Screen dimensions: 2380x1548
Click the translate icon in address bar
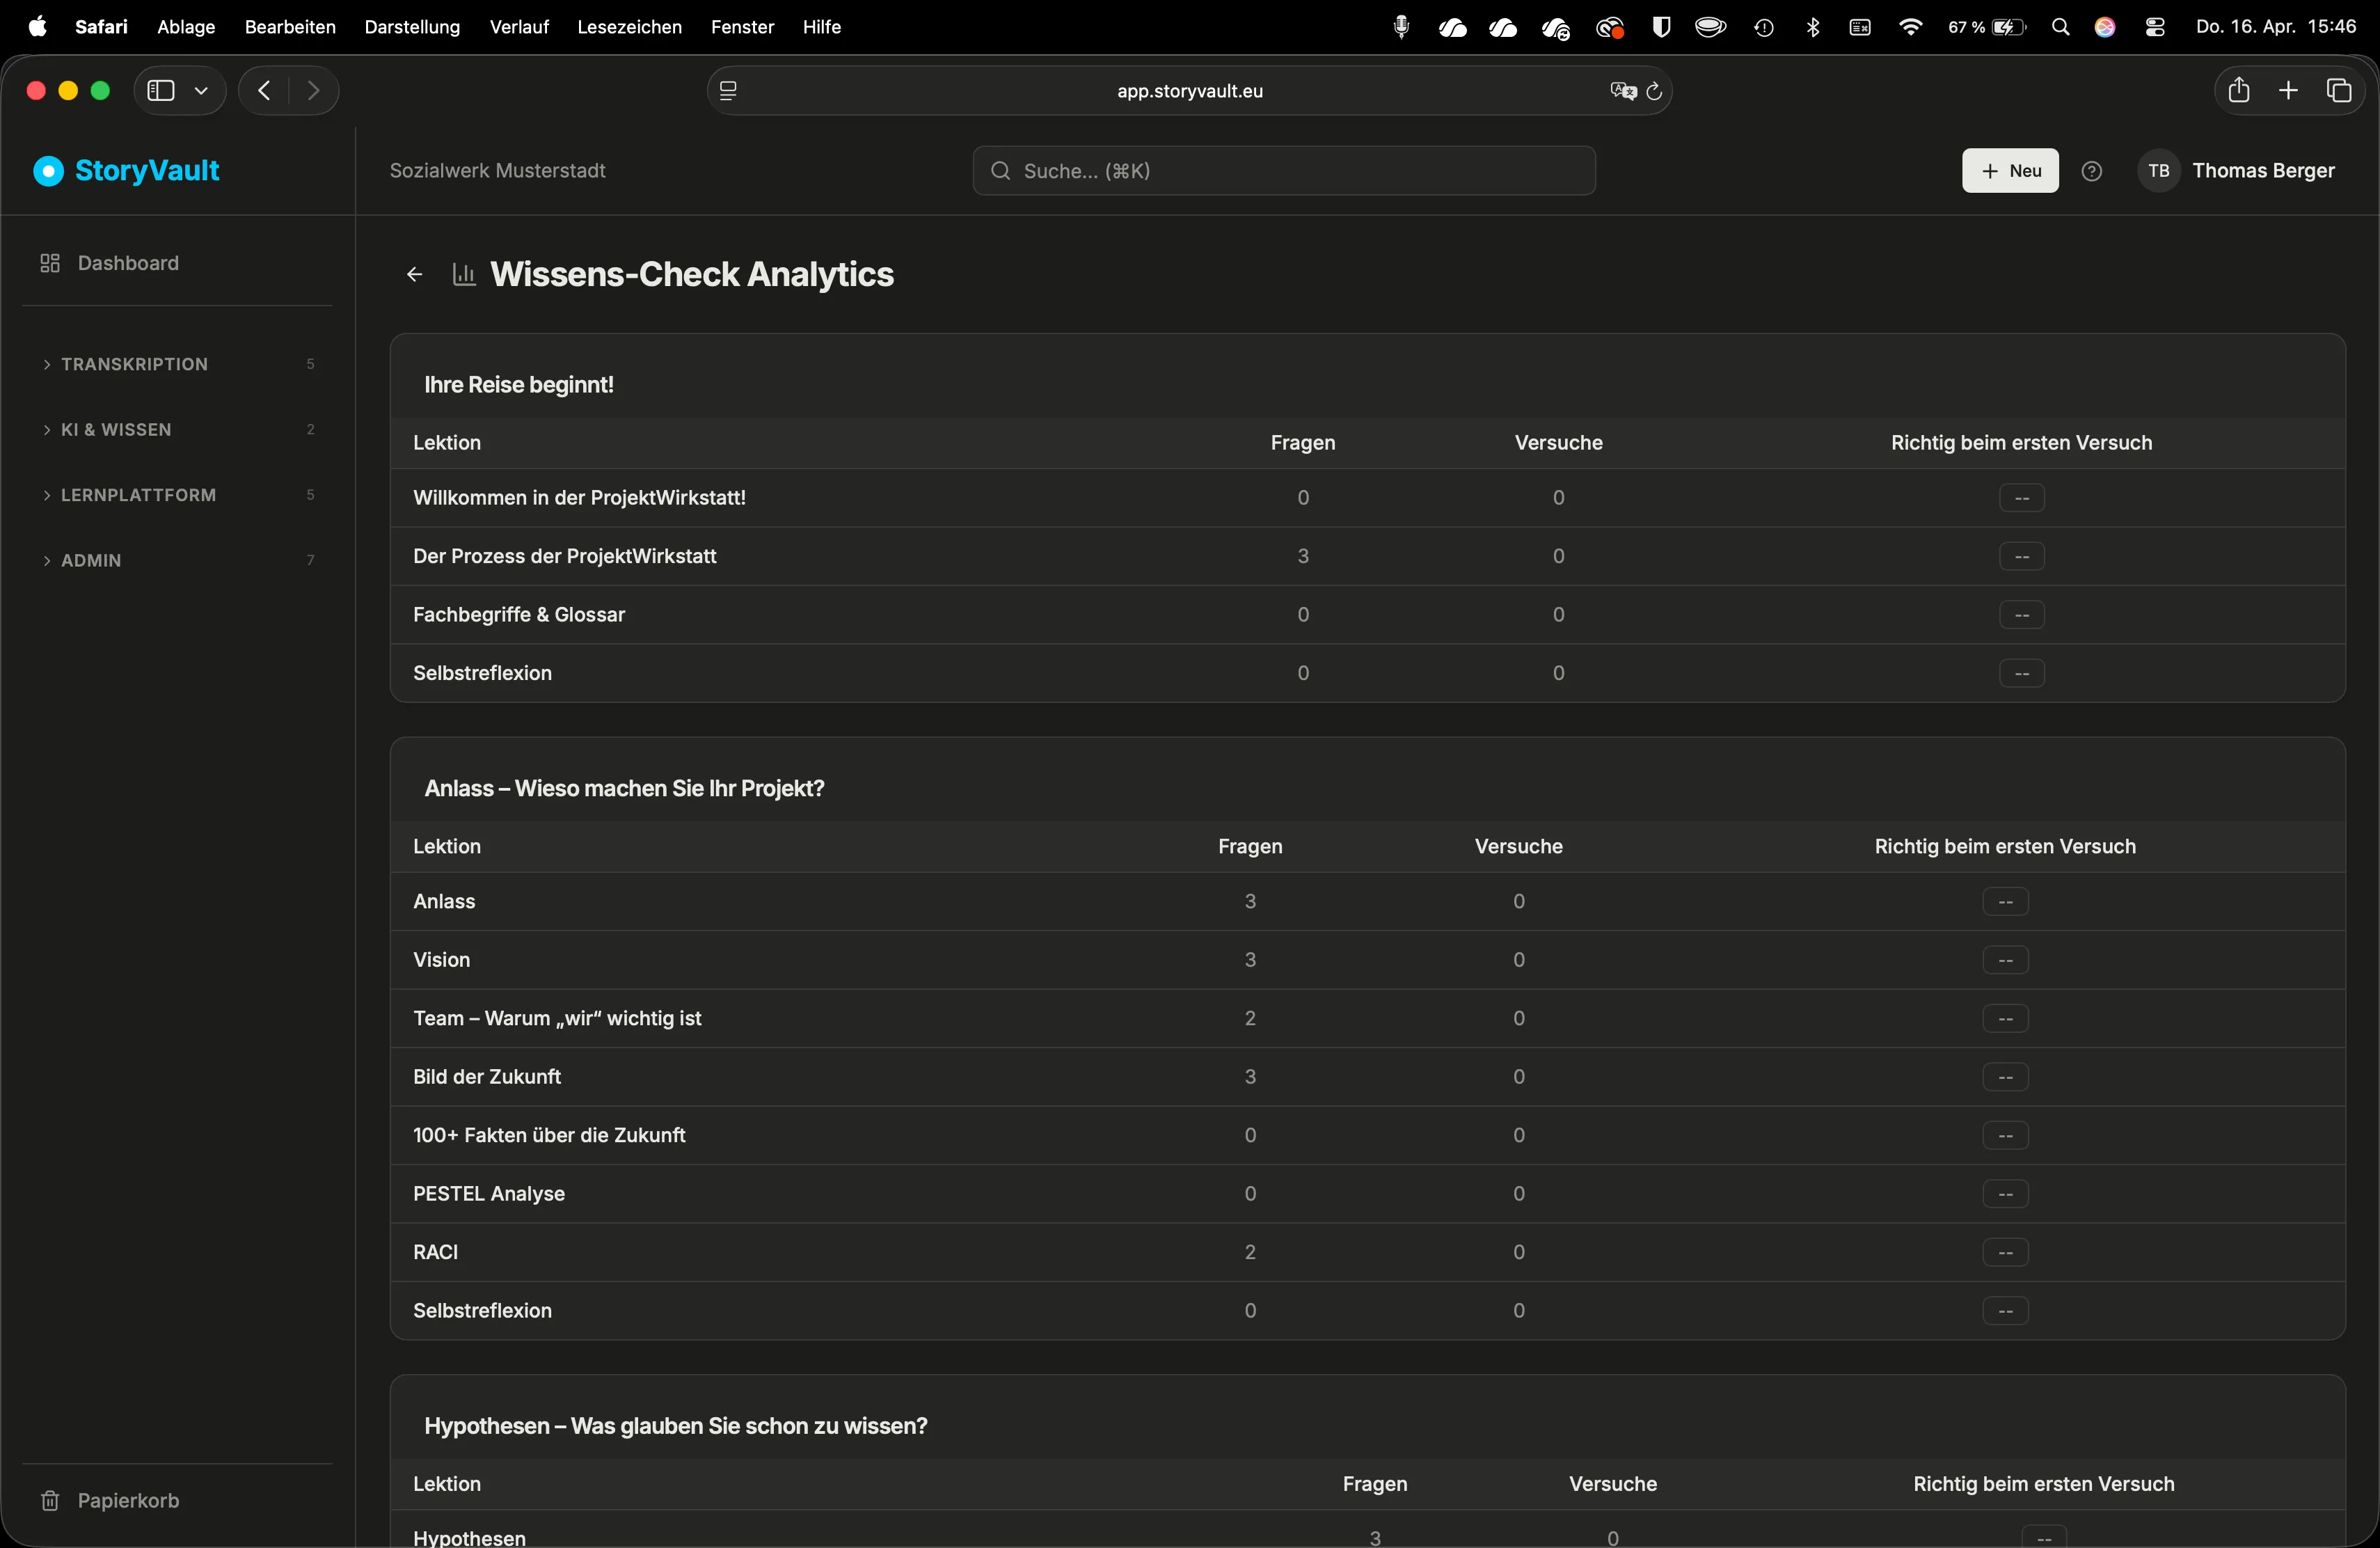(x=1623, y=91)
